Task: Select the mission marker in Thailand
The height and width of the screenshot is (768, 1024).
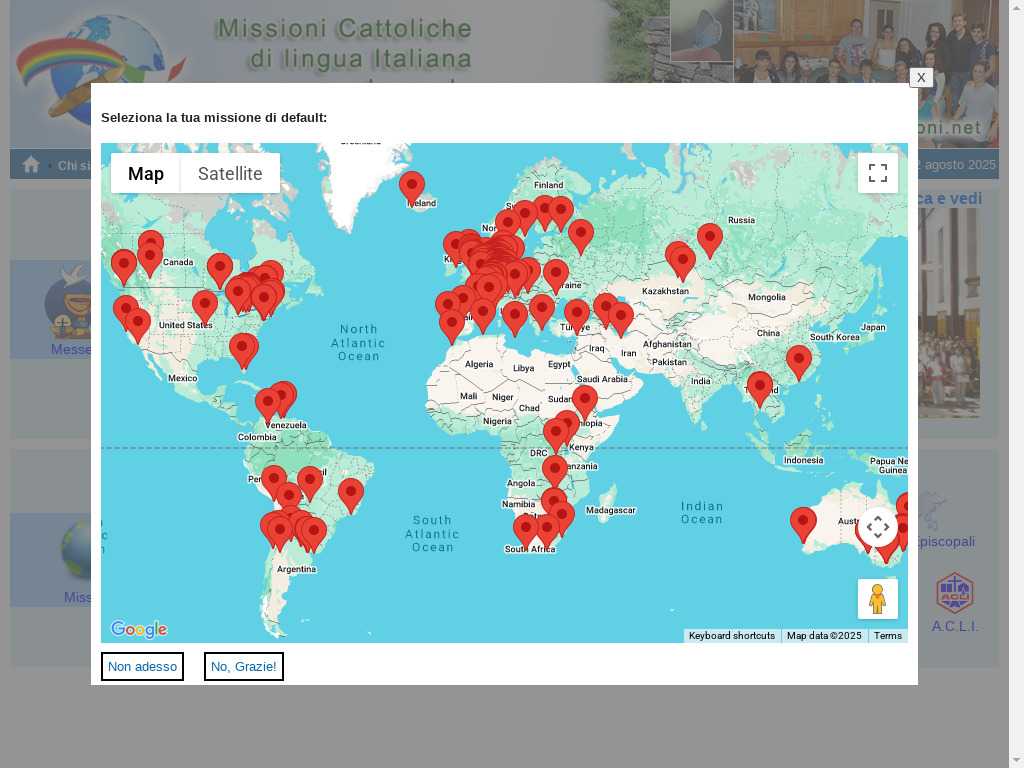Action: coord(760,389)
